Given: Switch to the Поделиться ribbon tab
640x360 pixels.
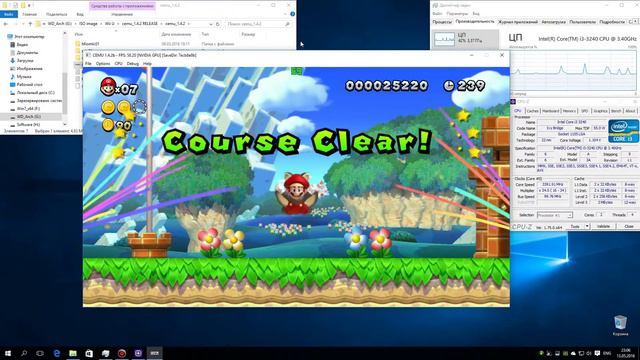Looking at the screenshot, I should pos(56,14).
